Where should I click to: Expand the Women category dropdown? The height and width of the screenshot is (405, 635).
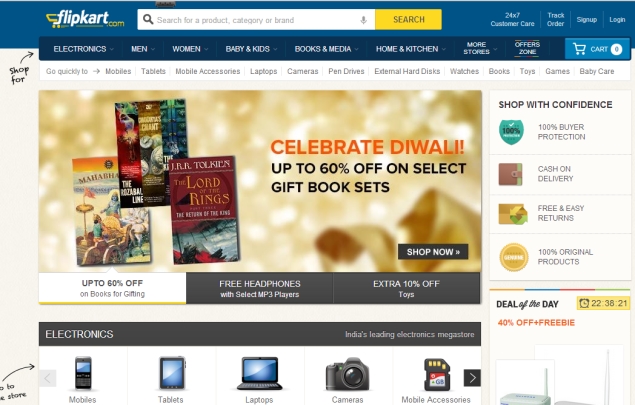tap(190, 49)
